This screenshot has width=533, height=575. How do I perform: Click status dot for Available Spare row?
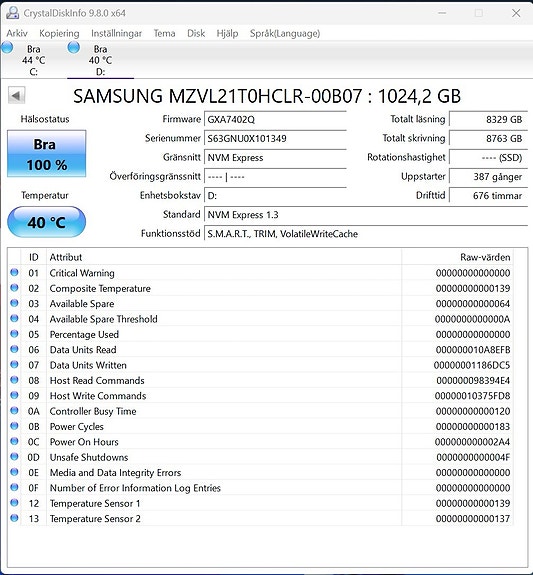tap(14, 303)
